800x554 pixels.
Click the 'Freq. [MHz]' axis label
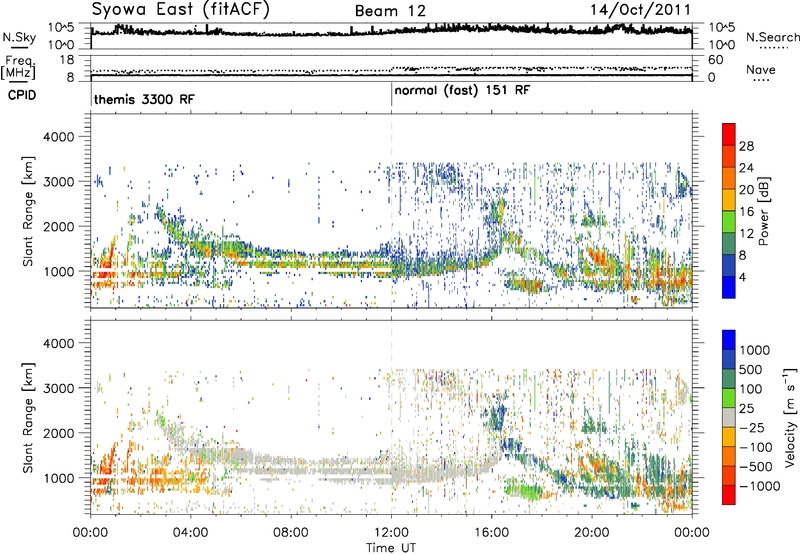tap(18, 67)
